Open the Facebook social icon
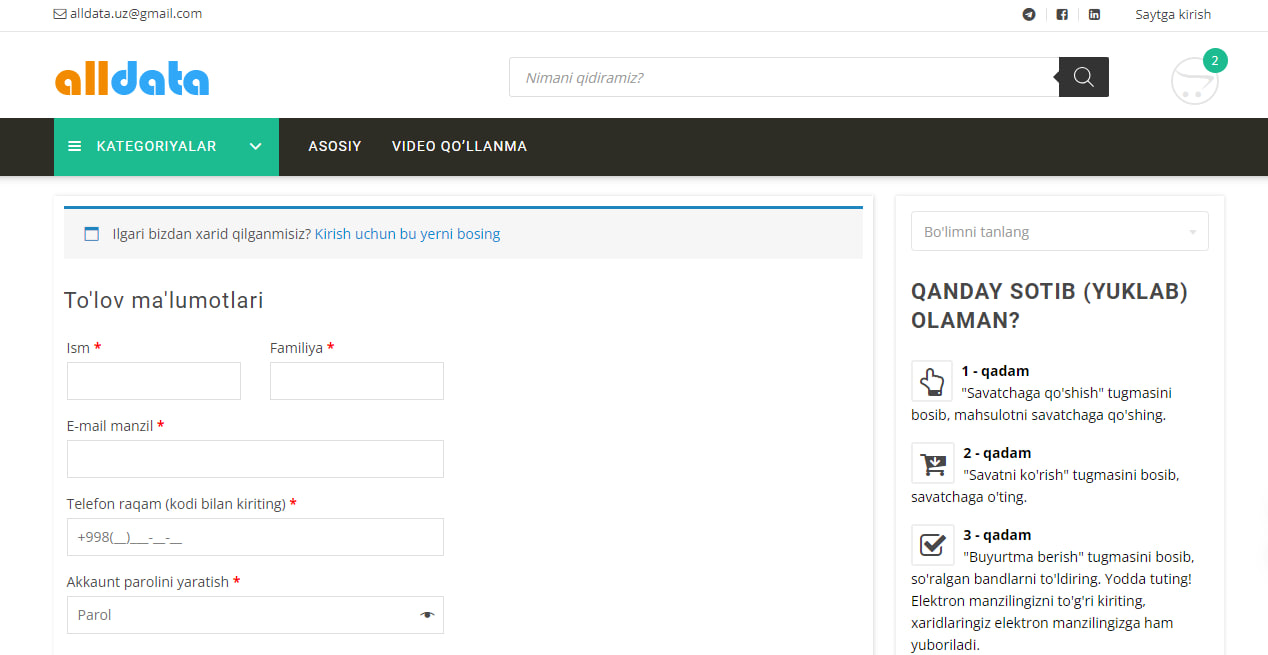Viewport: 1268px width, 655px height. point(1062,15)
